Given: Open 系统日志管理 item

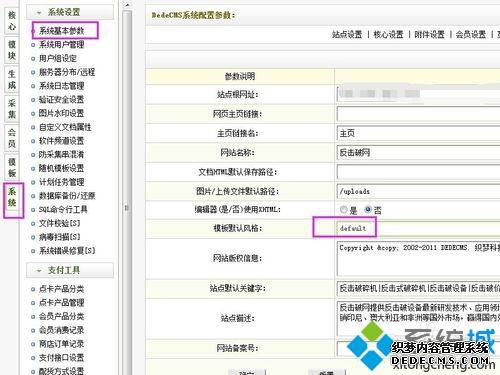Looking at the screenshot, I should click(62, 86).
